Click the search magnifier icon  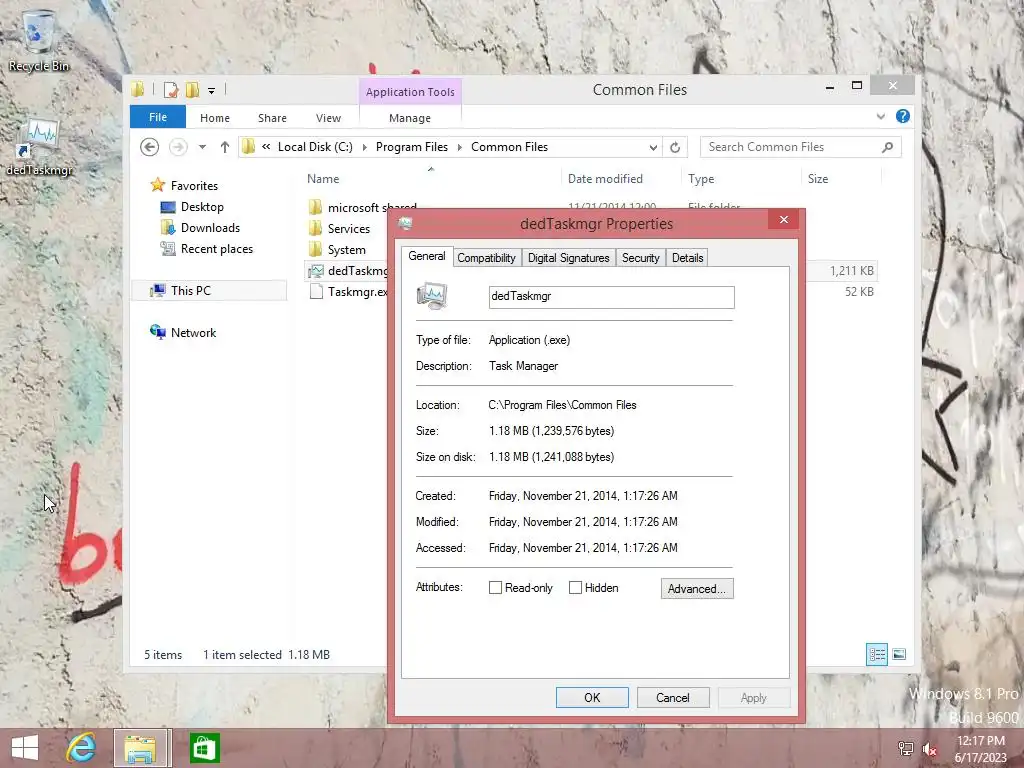887,147
